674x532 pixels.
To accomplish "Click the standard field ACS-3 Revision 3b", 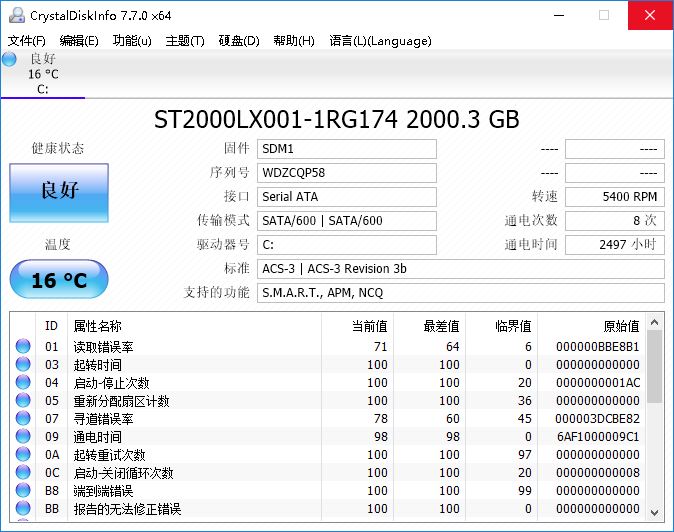I will [461, 269].
